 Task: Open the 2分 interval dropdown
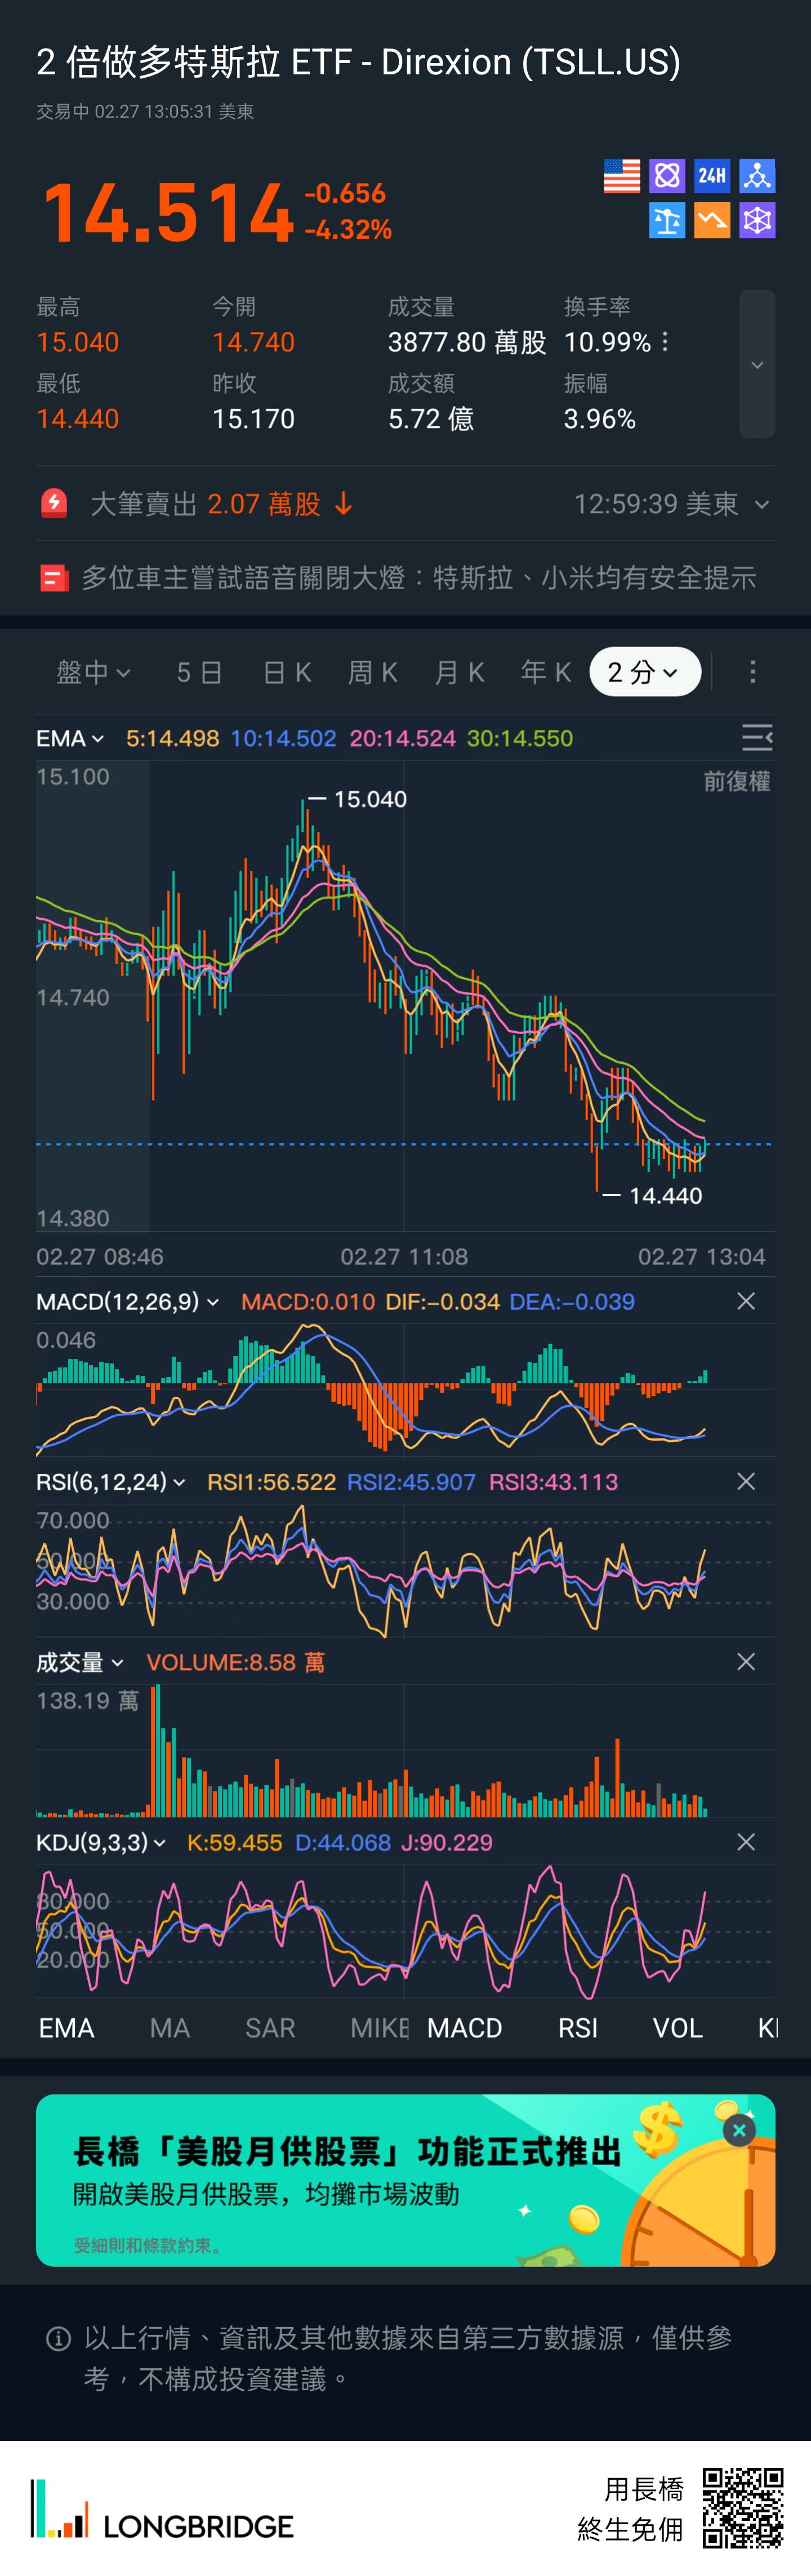[644, 672]
